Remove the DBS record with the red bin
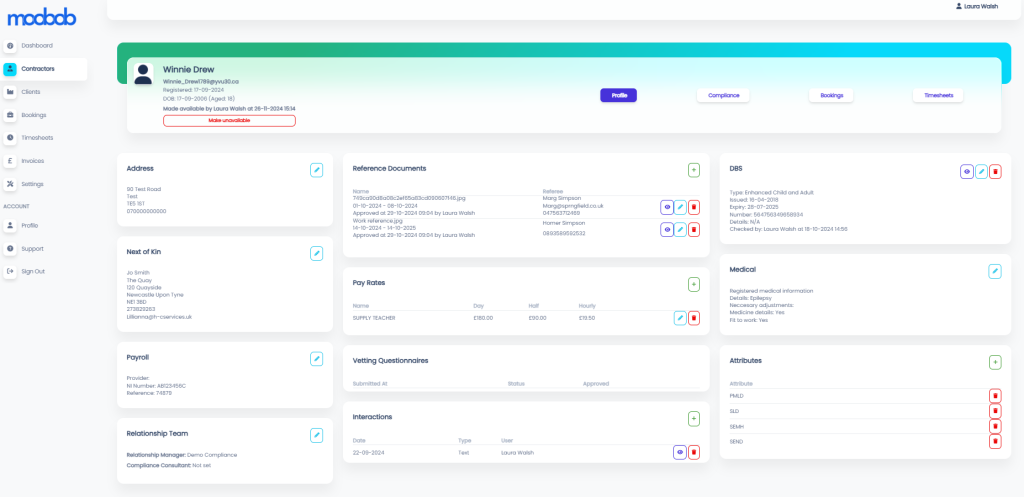The height and width of the screenshot is (497, 1024). coord(994,172)
